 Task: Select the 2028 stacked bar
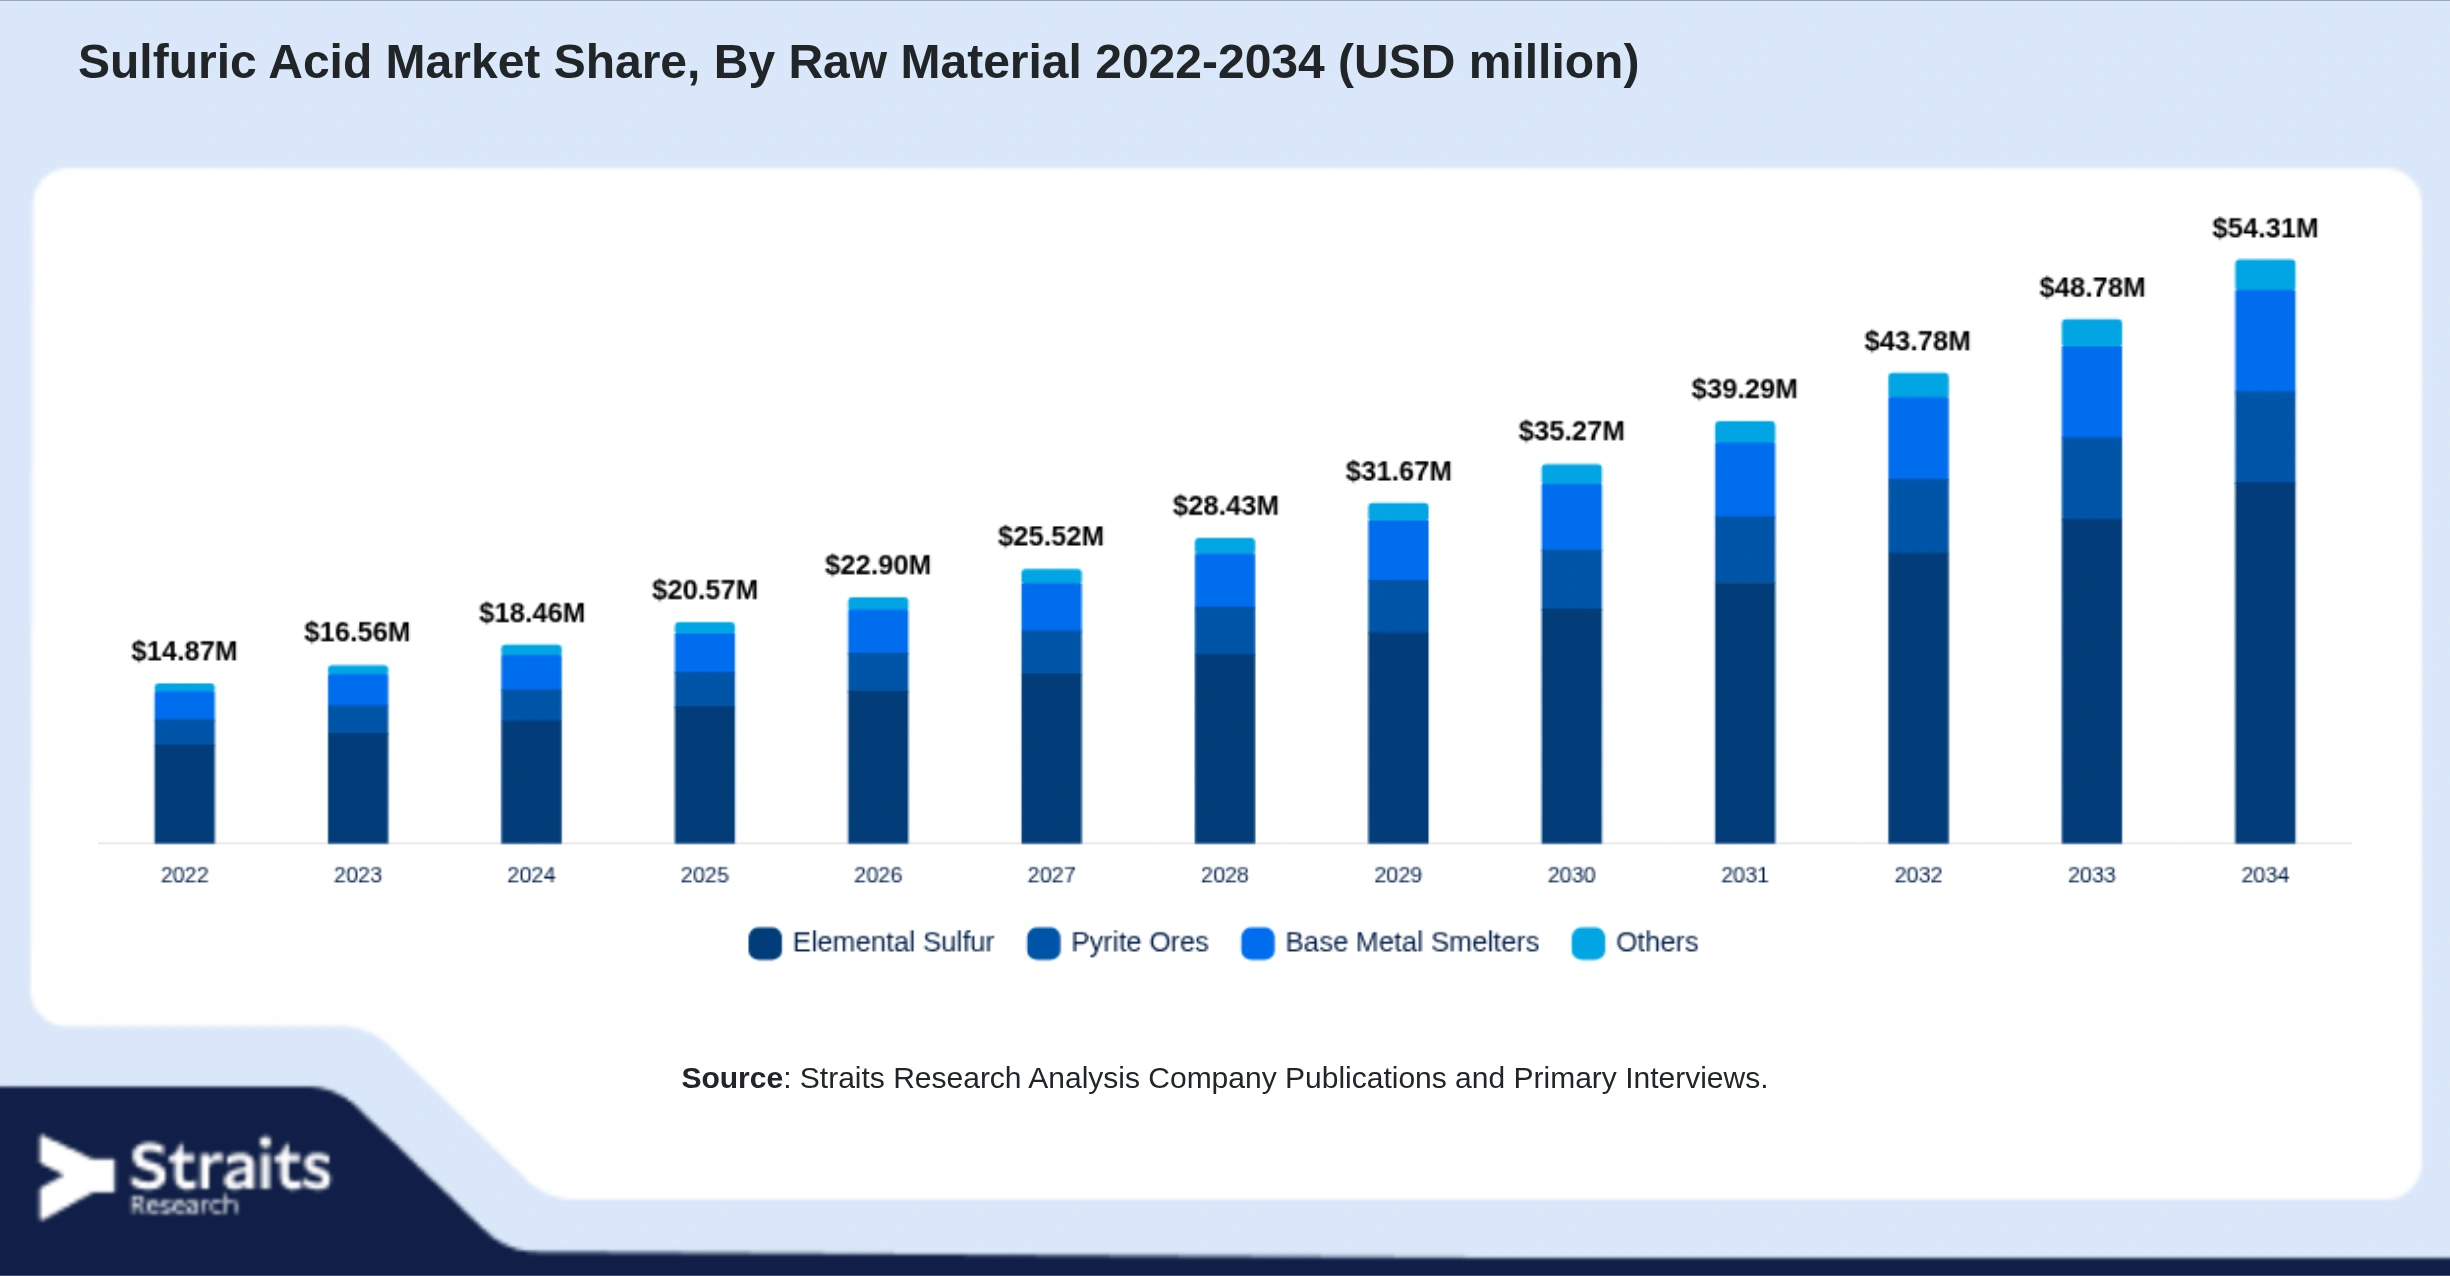click(x=1225, y=691)
